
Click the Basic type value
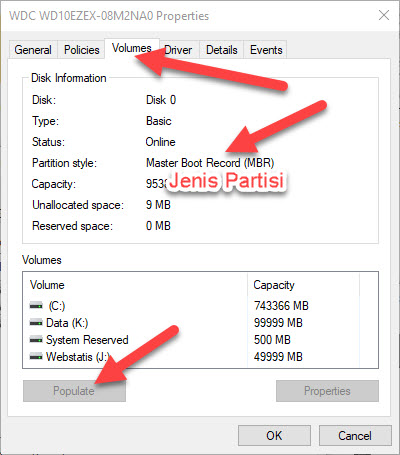(x=159, y=121)
